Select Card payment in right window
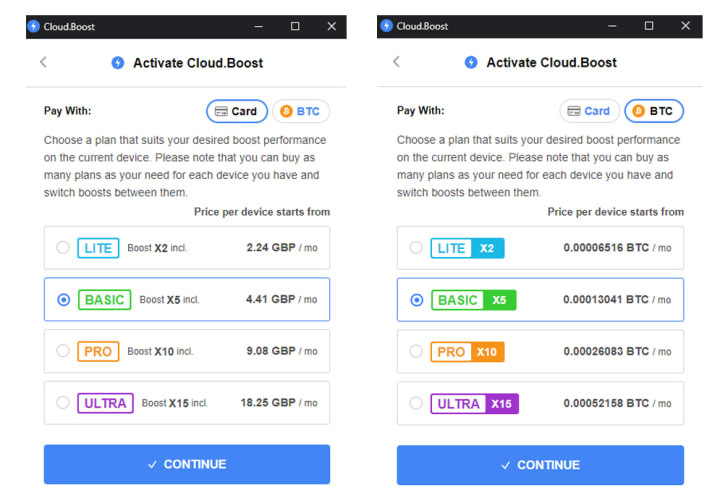This screenshot has width=720, height=498. pyautogui.click(x=590, y=111)
